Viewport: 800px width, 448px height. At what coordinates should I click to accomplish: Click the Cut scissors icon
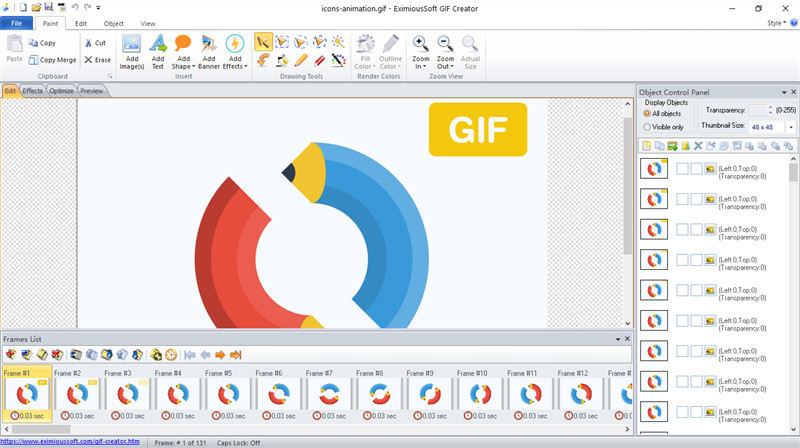point(88,43)
